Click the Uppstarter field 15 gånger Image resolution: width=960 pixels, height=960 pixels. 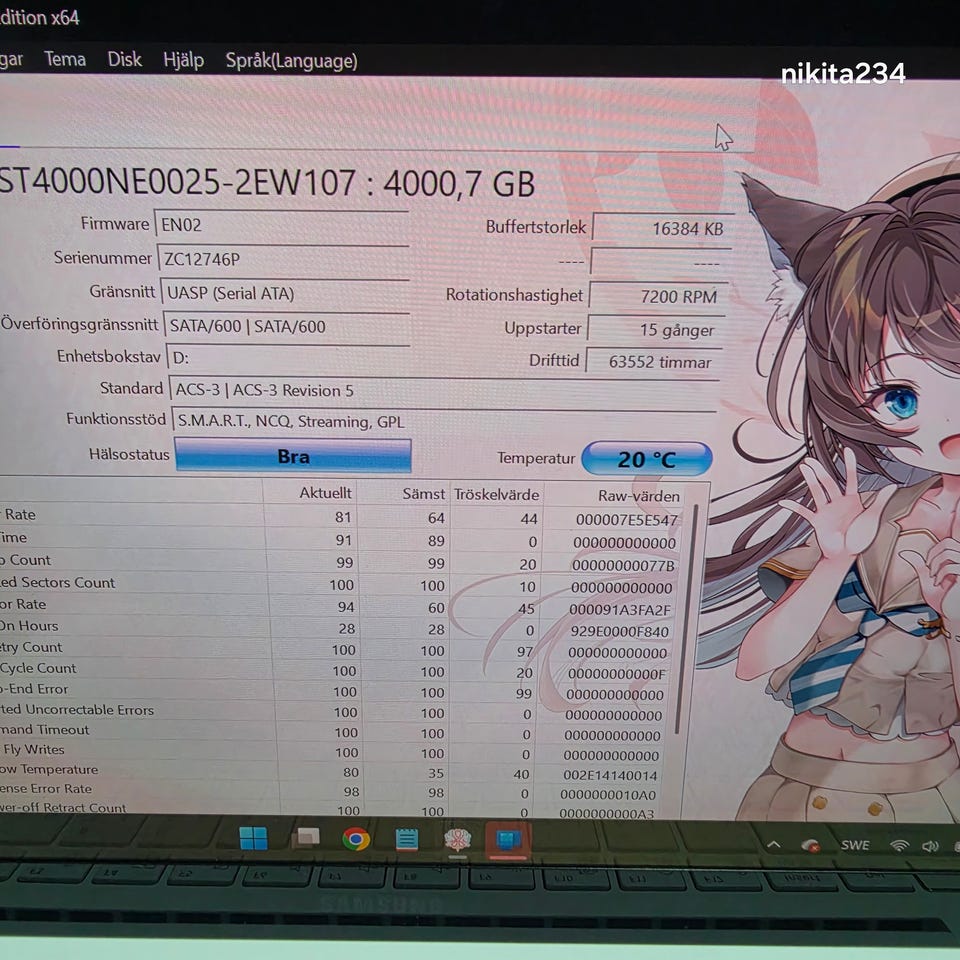point(657,329)
